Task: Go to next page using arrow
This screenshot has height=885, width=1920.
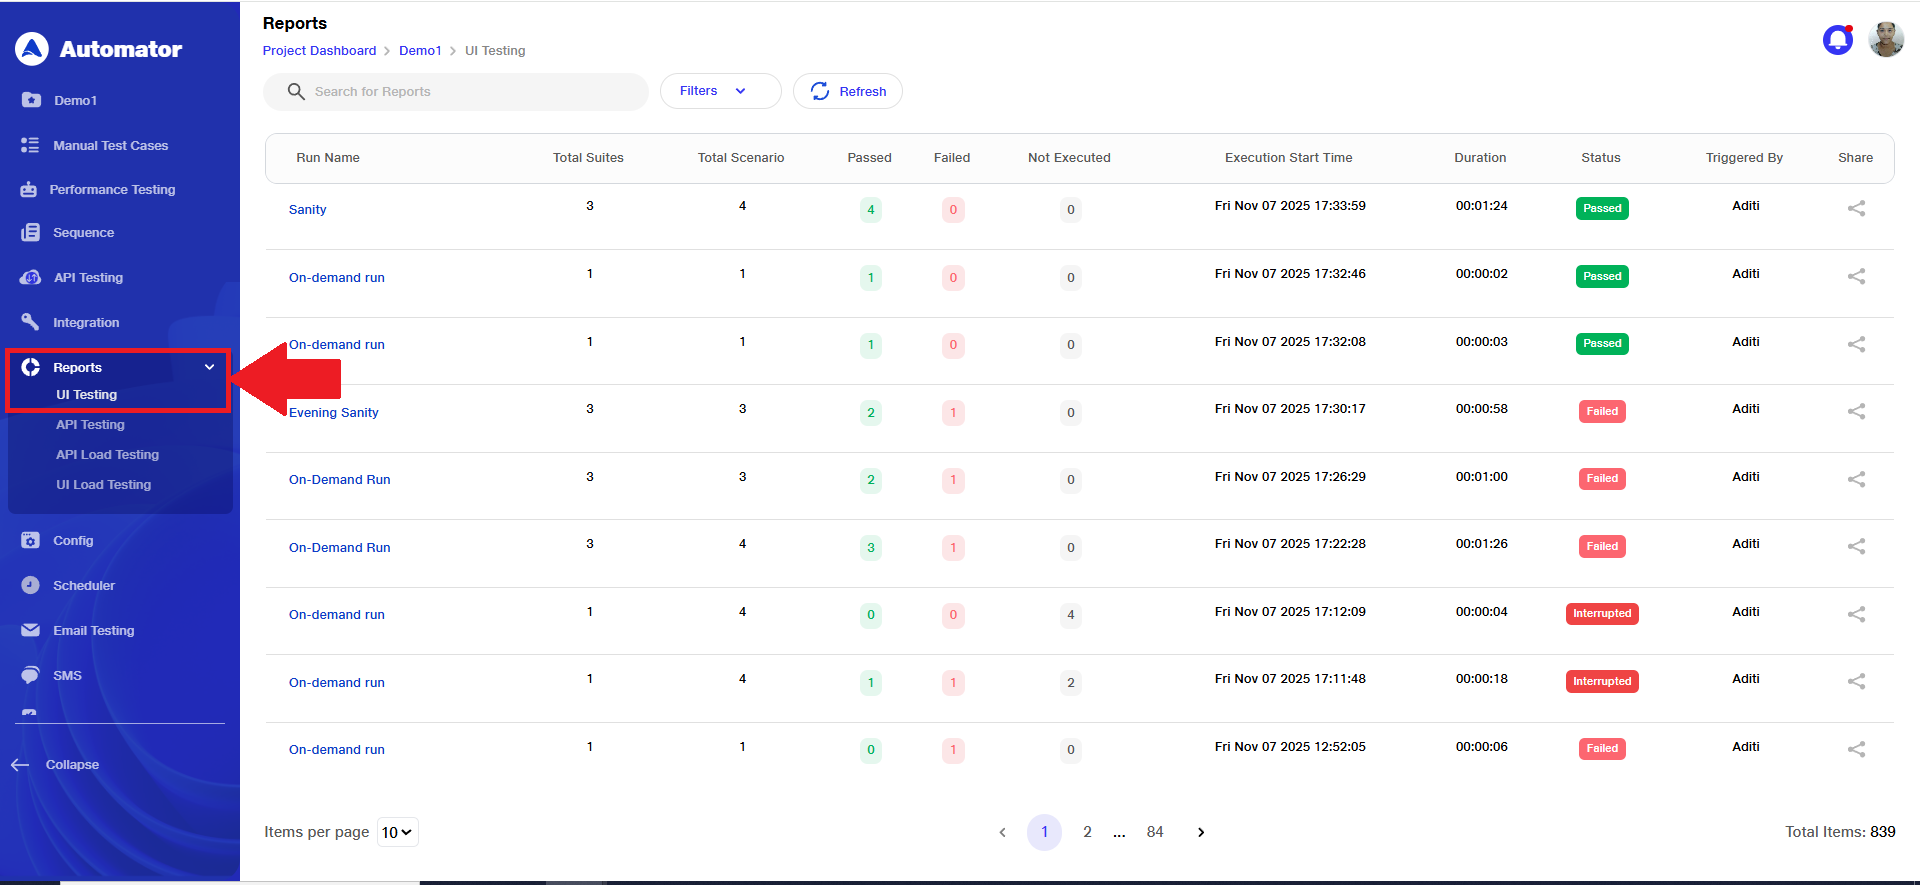Action: [1201, 833]
